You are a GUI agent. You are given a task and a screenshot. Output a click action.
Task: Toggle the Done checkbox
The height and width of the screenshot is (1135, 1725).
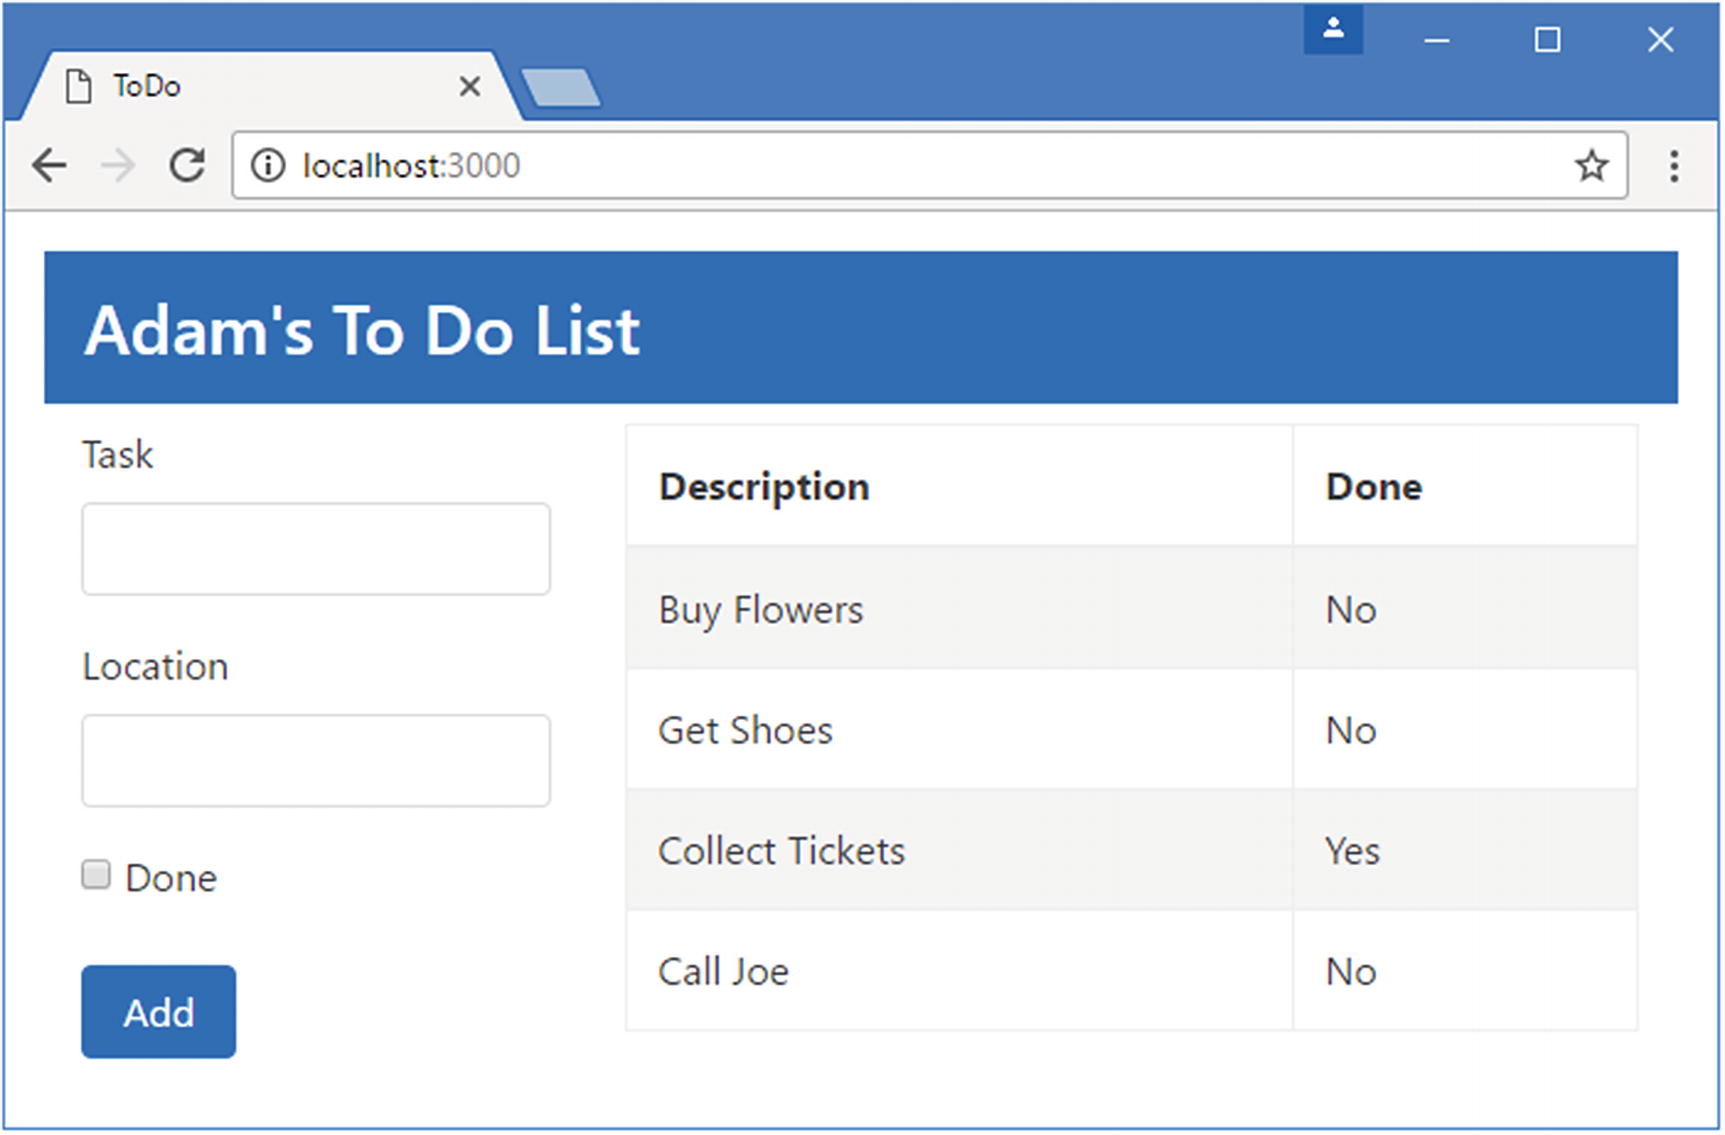pos(96,875)
